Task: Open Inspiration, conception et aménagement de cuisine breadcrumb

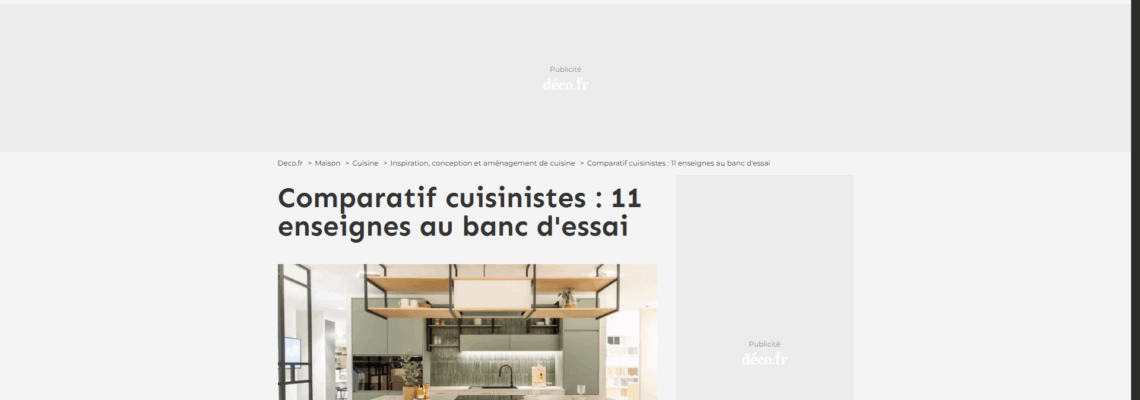Action: click(482, 162)
